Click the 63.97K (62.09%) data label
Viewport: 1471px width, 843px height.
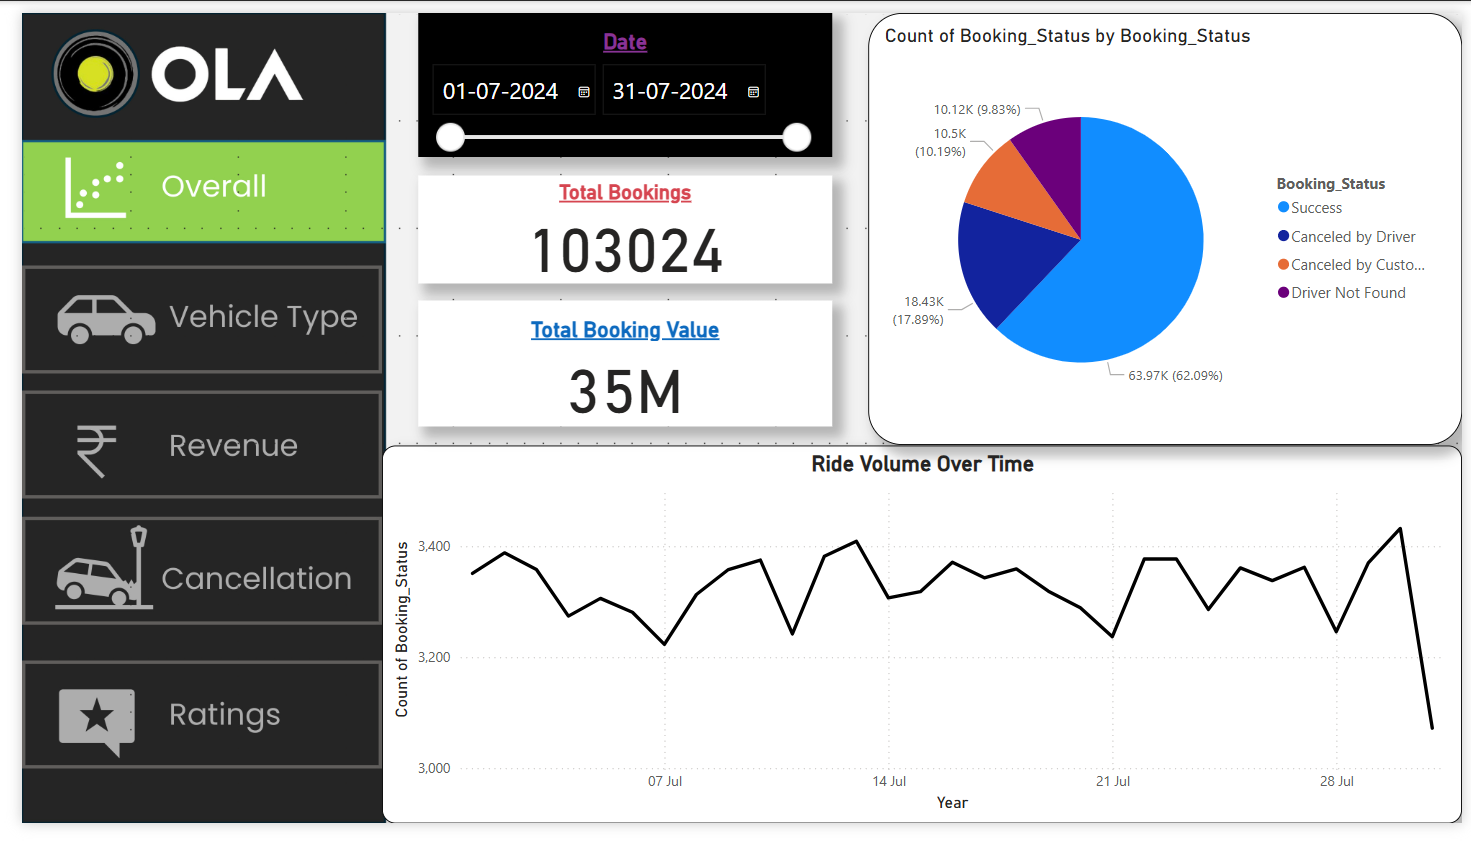pyautogui.click(x=1175, y=376)
